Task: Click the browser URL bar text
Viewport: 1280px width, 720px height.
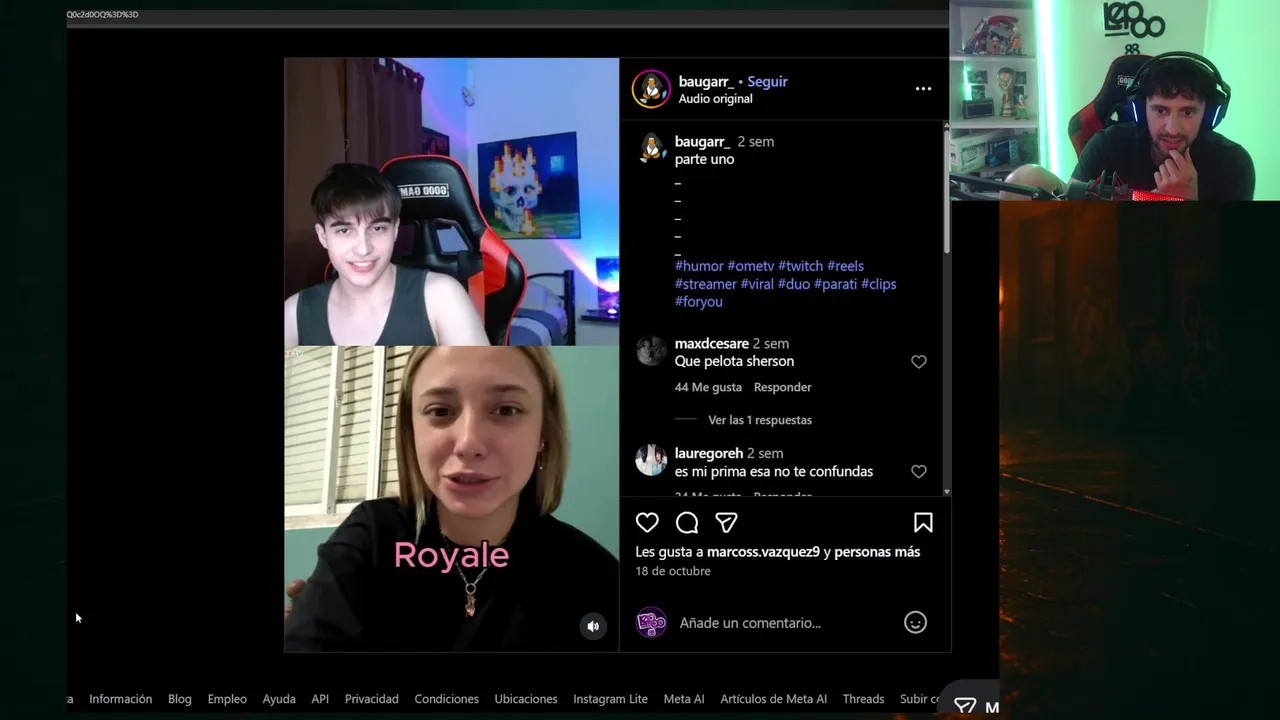Action: pyautogui.click(x=102, y=14)
